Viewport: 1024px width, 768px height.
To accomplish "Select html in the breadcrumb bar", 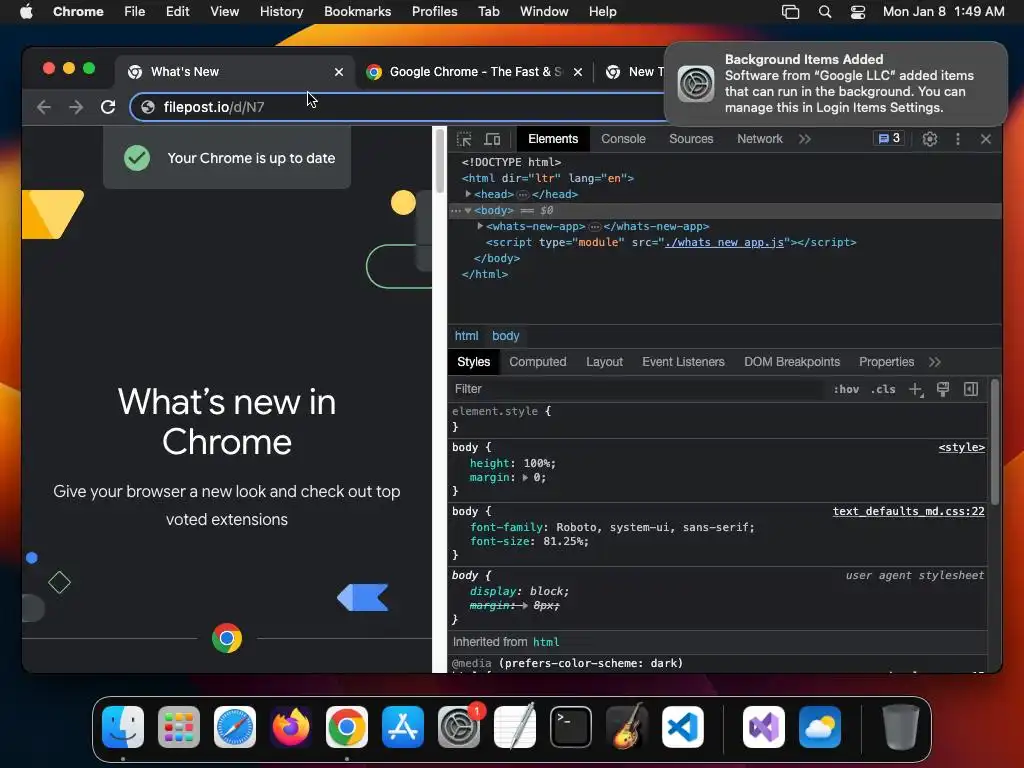I will point(466,336).
